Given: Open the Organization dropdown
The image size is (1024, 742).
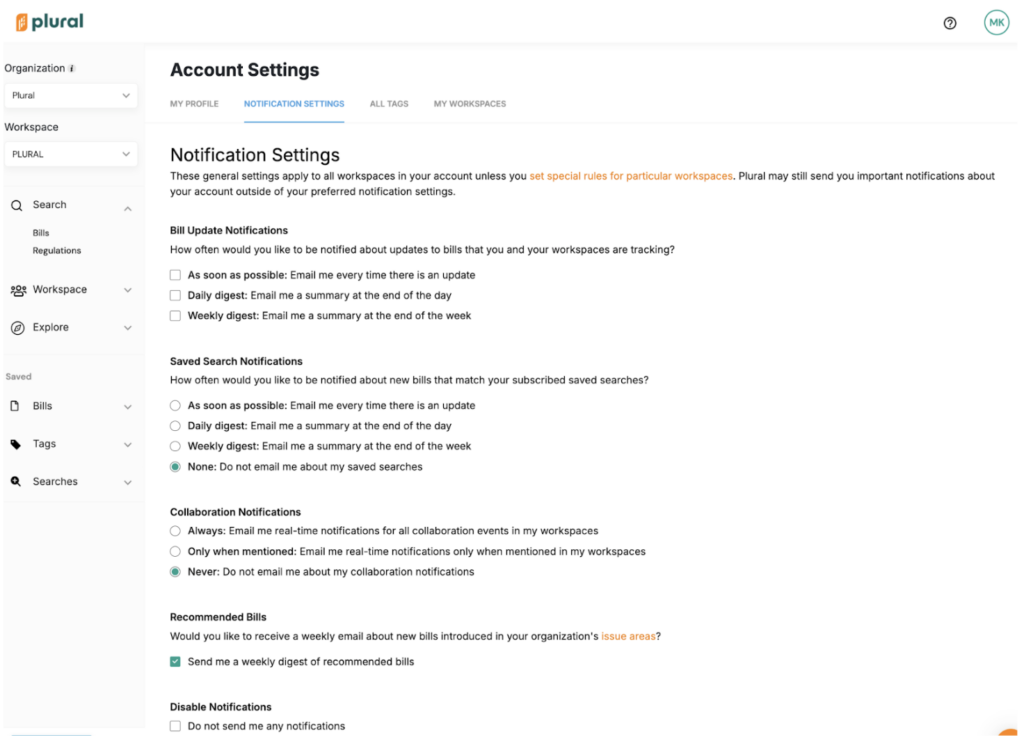Looking at the screenshot, I should (x=70, y=96).
